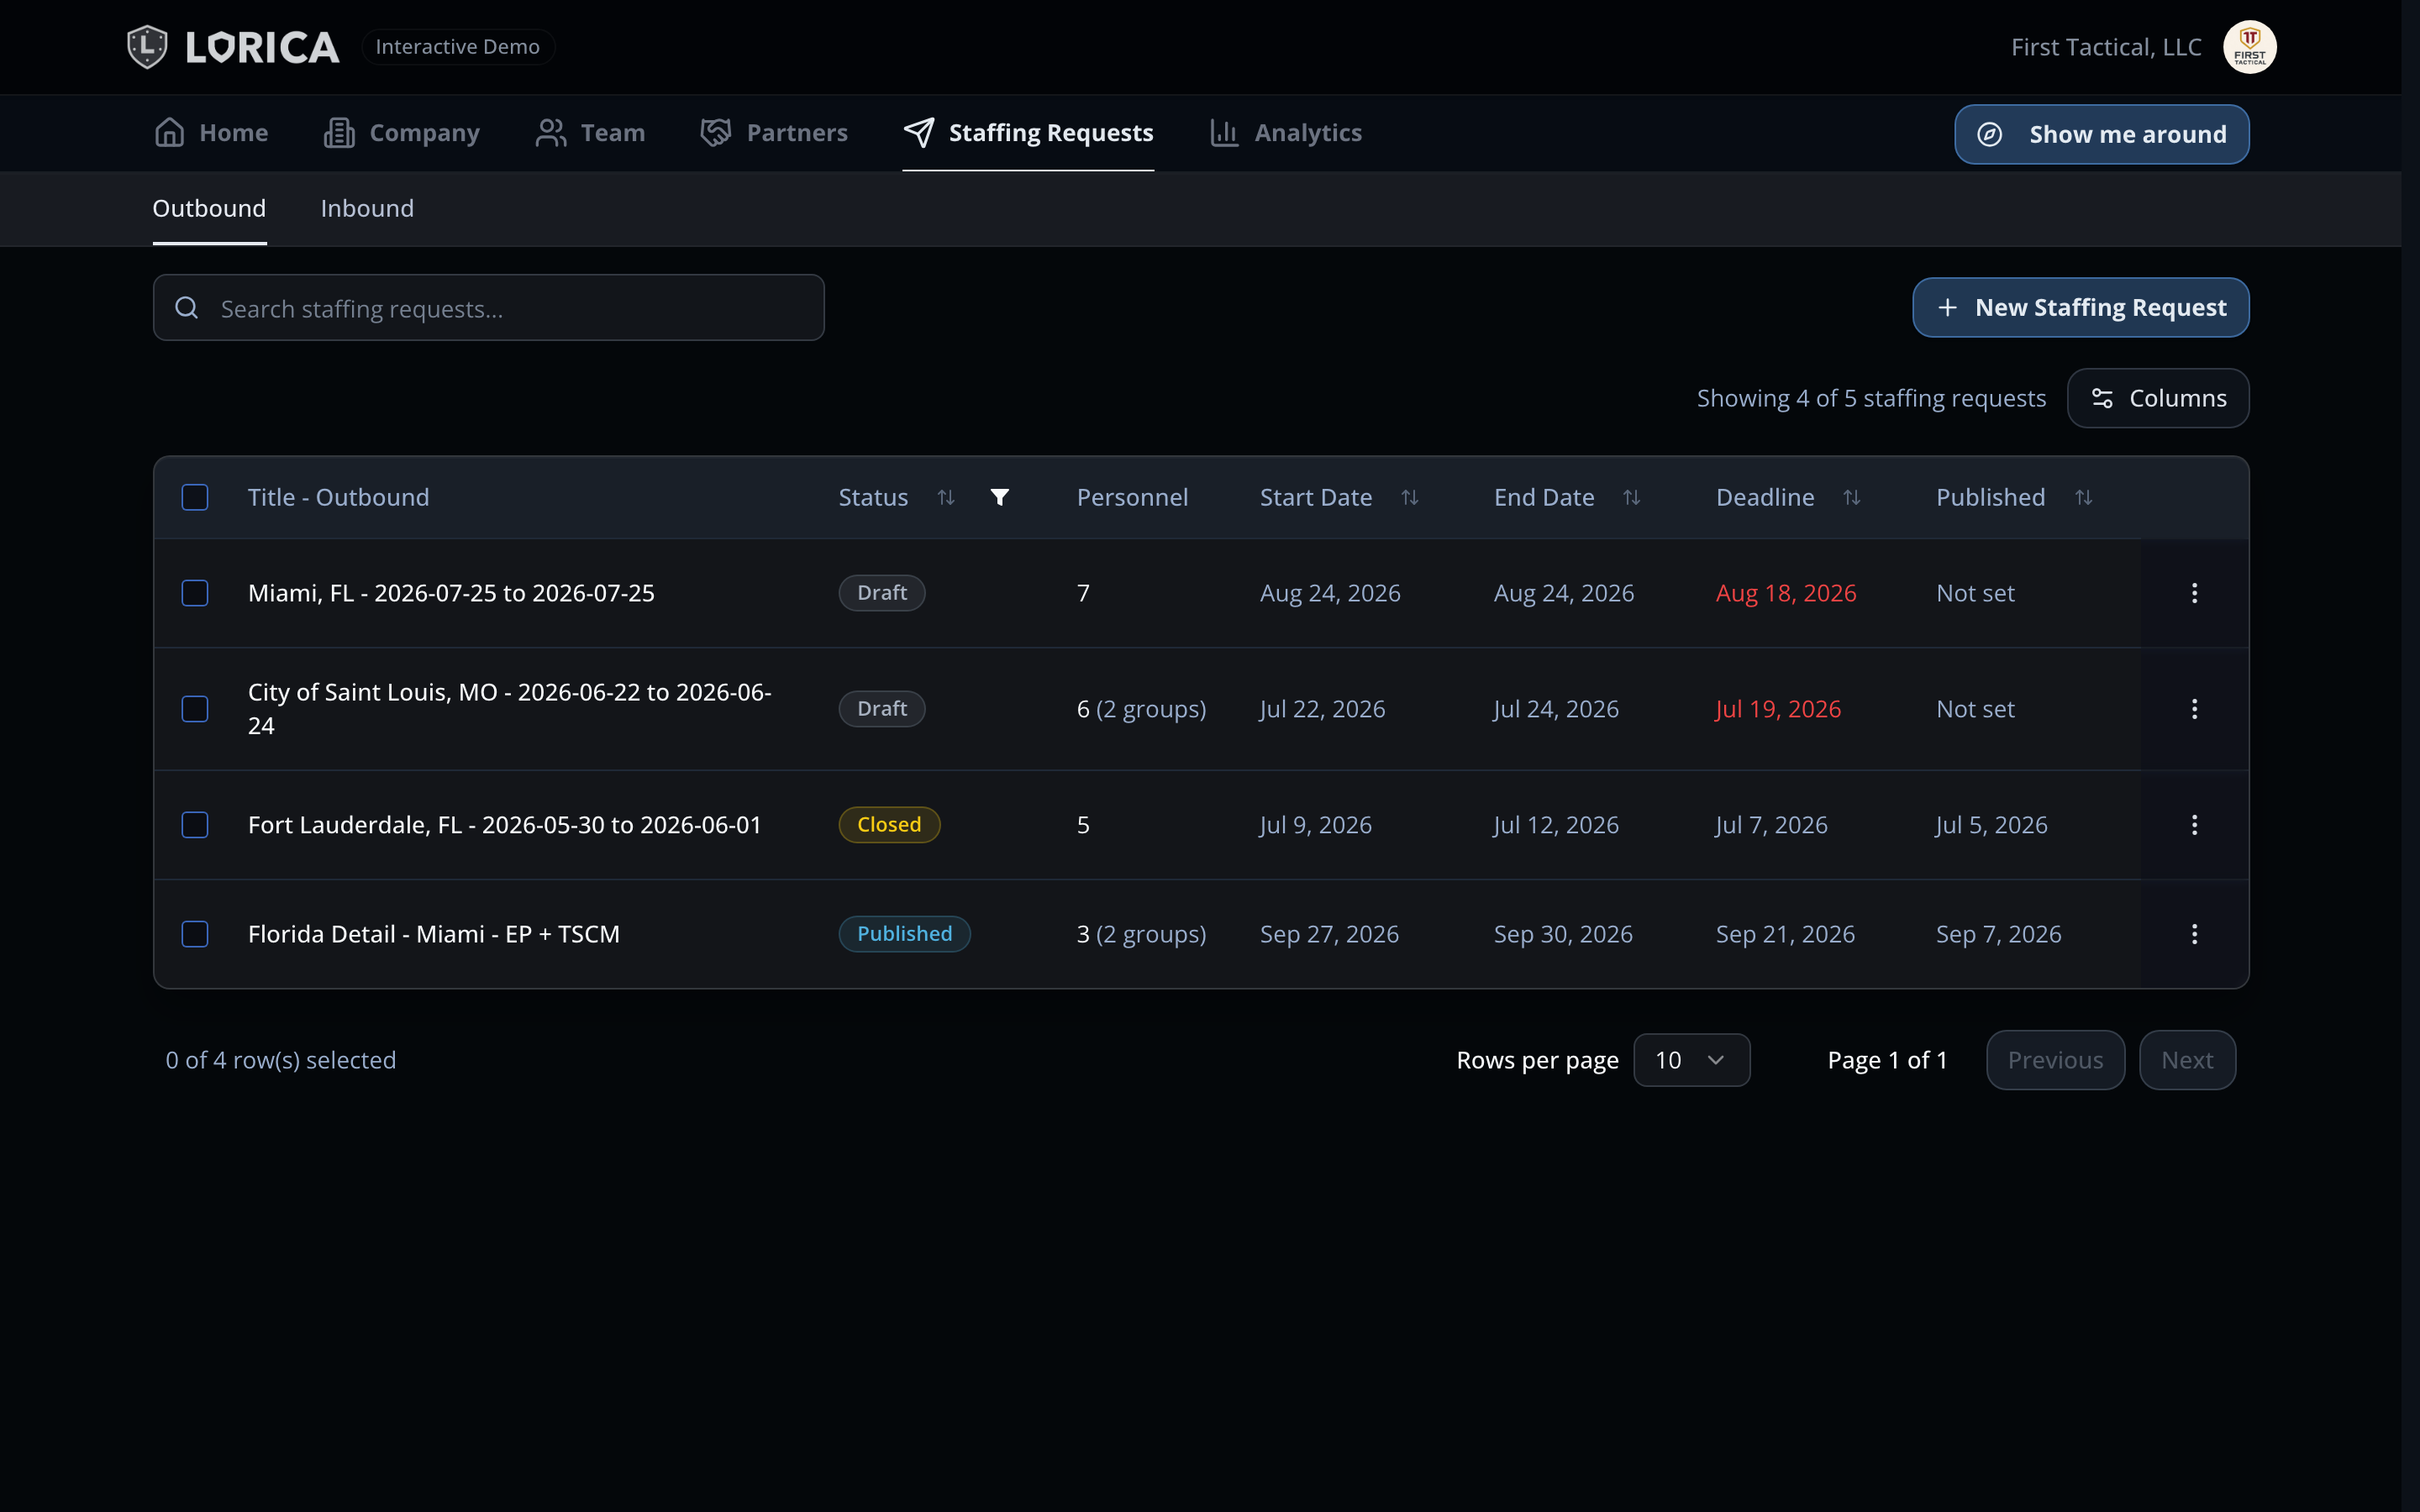Click the City of Saint Louis, MO request title
The width and height of the screenshot is (2420, 1512).
click(510, 709)
